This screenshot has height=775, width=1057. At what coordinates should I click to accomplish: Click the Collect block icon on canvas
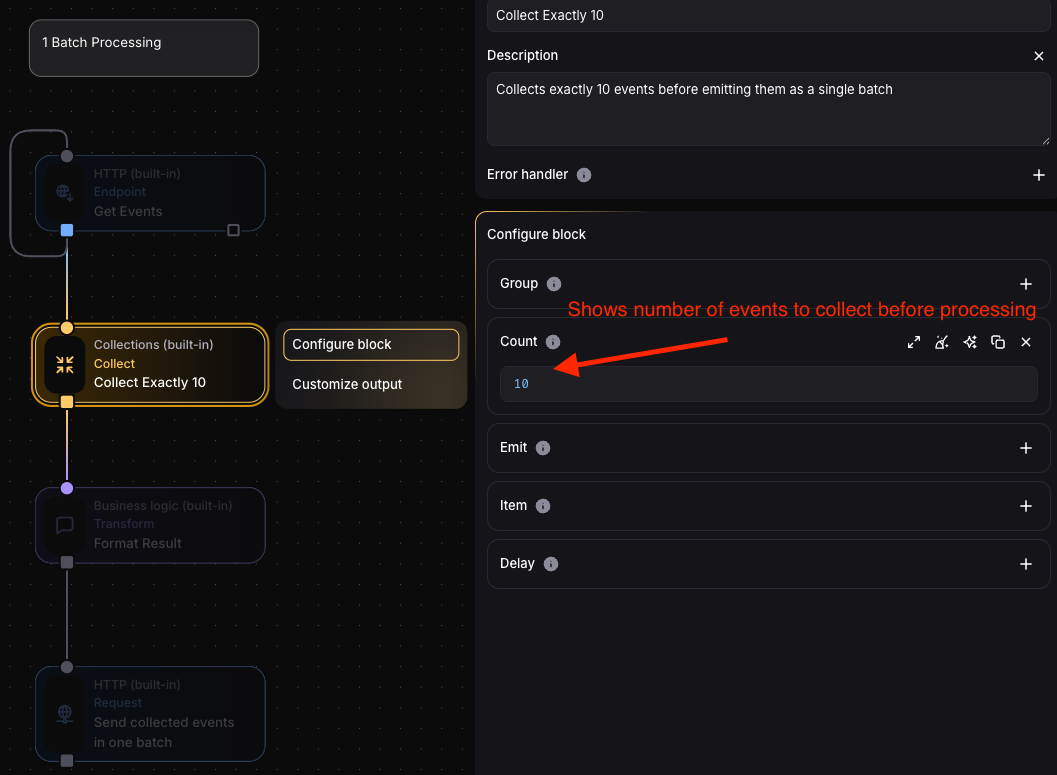(x=65, y=364)
